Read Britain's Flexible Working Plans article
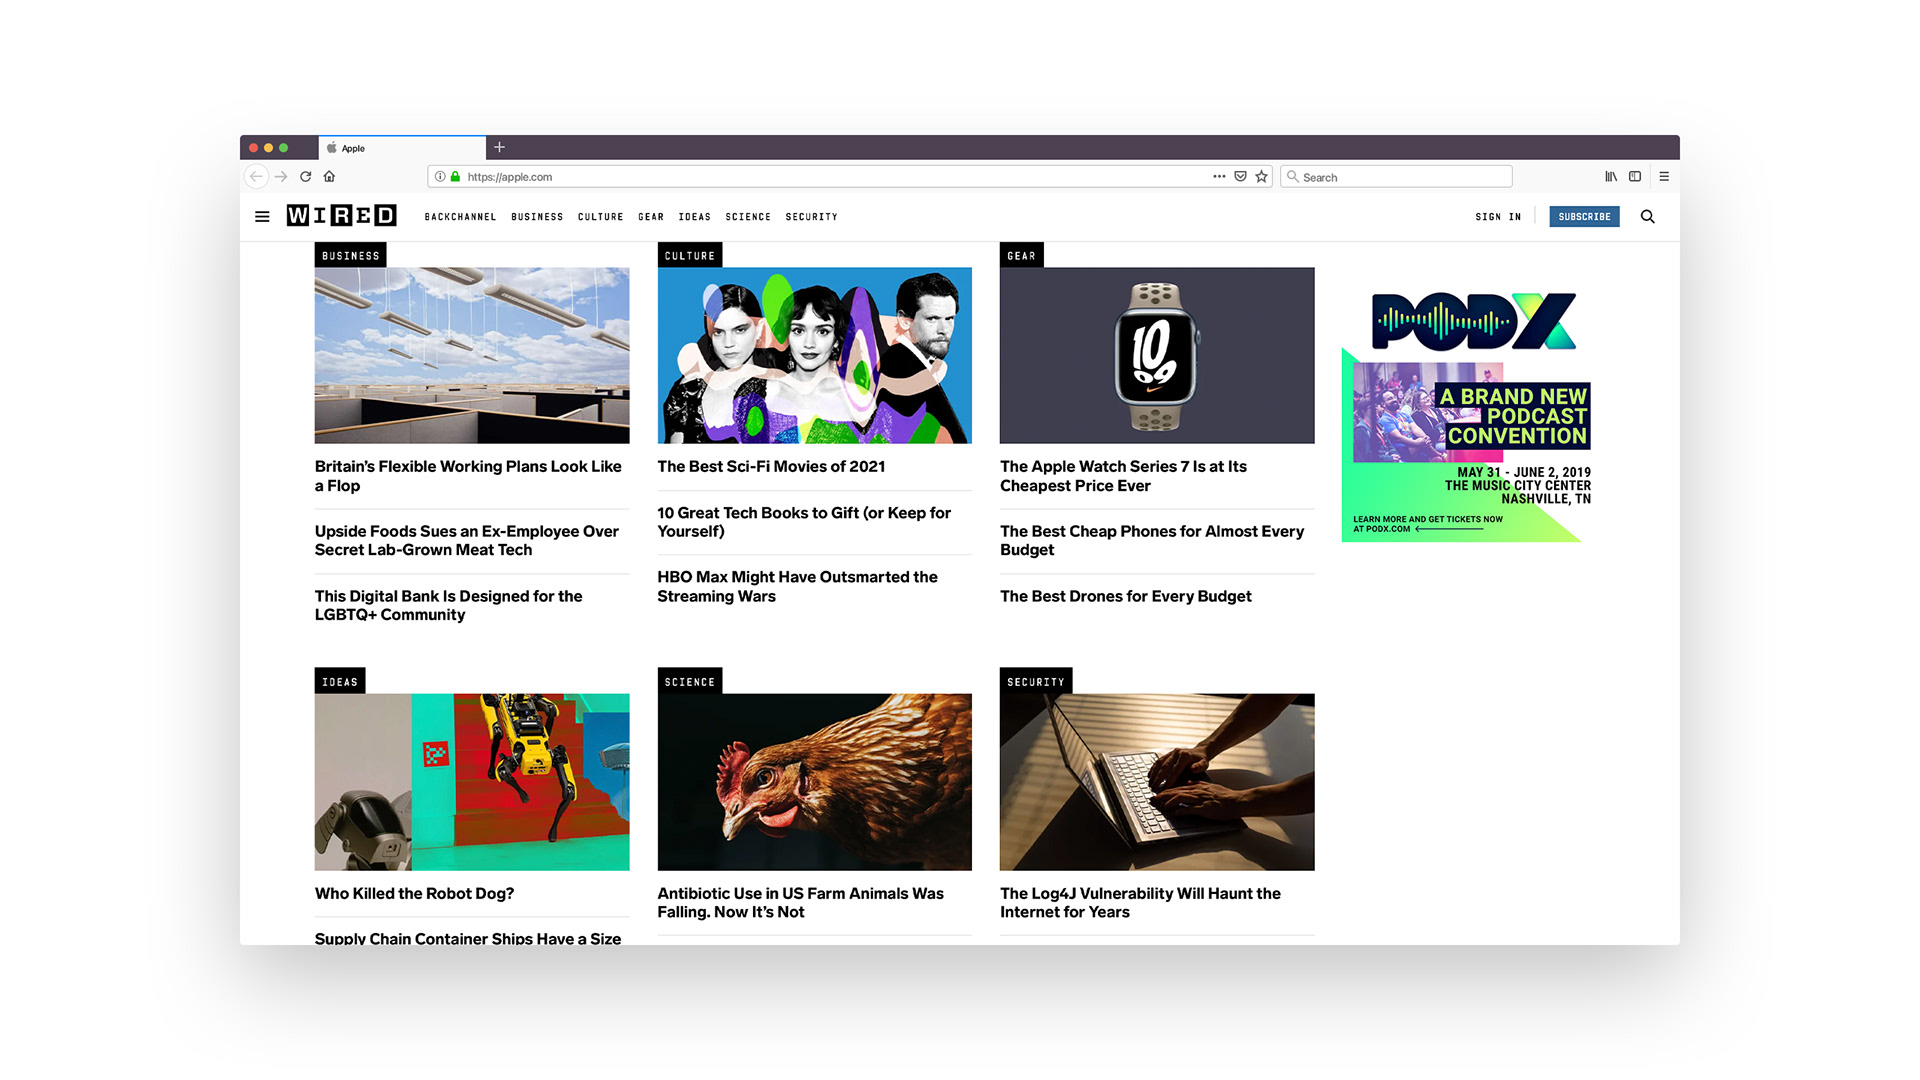The width and height of the screenshot is (1920, 1080). 468,476
